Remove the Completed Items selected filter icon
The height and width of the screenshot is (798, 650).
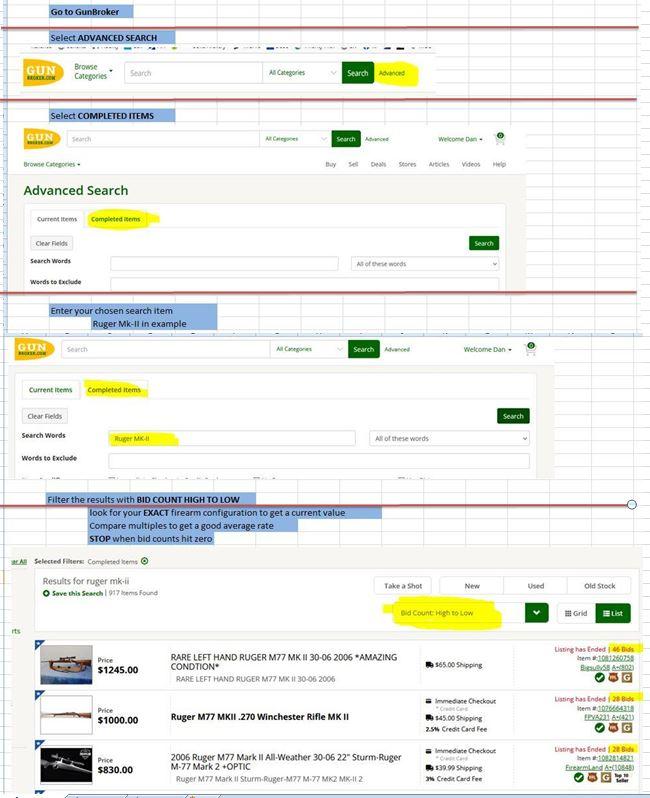(145, 561)
